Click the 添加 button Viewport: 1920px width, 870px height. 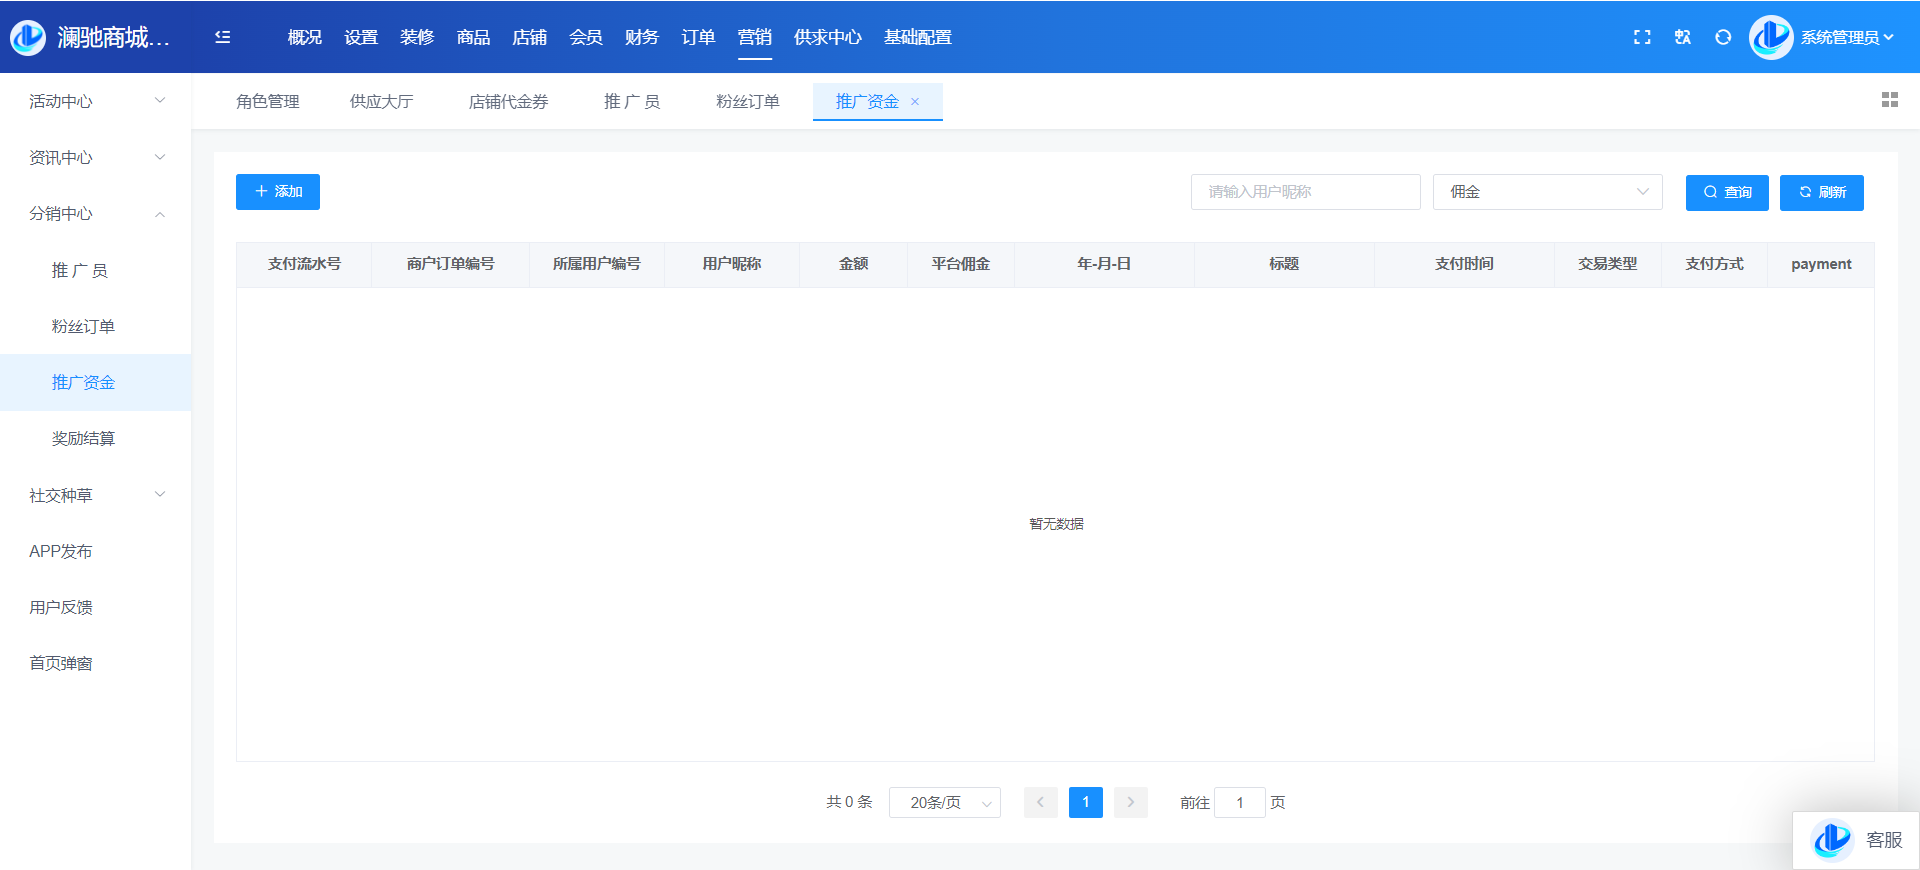click(278, 192)
